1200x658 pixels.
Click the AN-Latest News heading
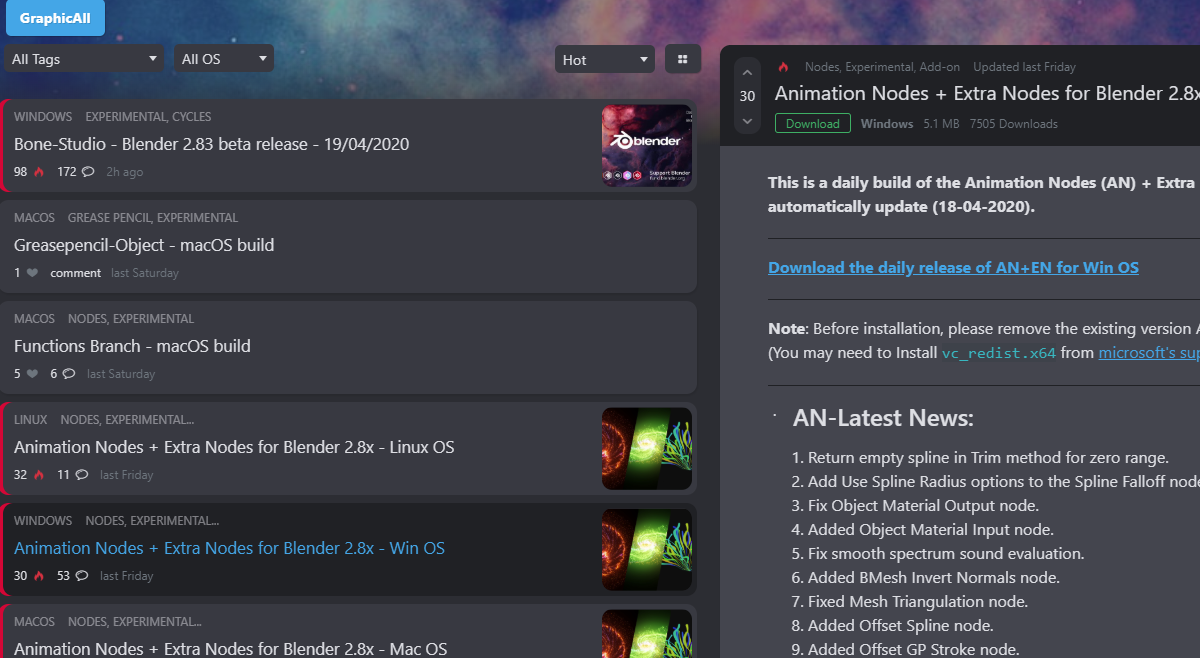pyautogui.click(x=883, y=418)
